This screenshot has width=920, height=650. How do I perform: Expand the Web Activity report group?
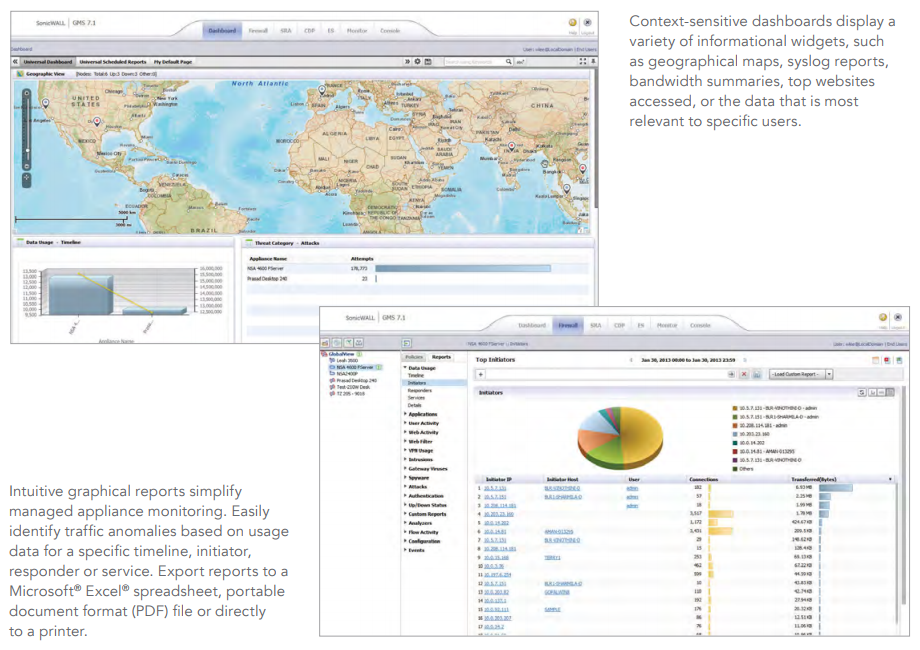coord(405,432)
